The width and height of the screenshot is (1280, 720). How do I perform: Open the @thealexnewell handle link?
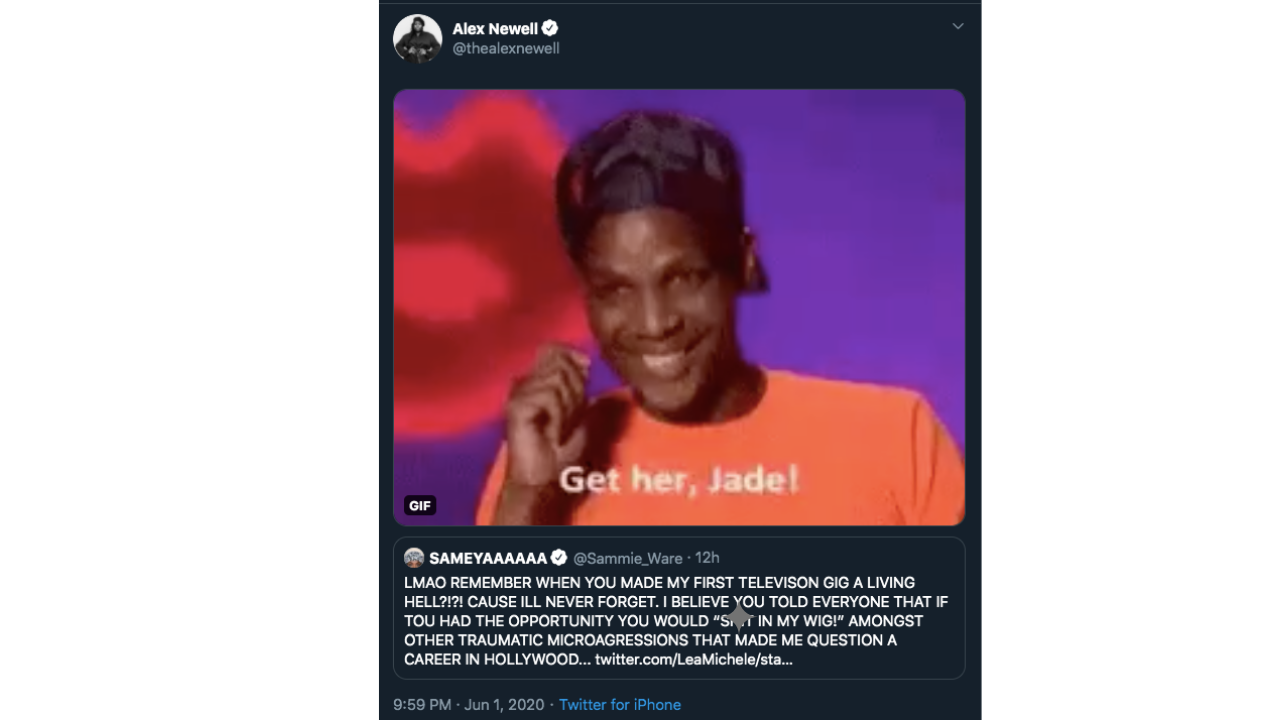pyautogui.click(x=505, y=48)
